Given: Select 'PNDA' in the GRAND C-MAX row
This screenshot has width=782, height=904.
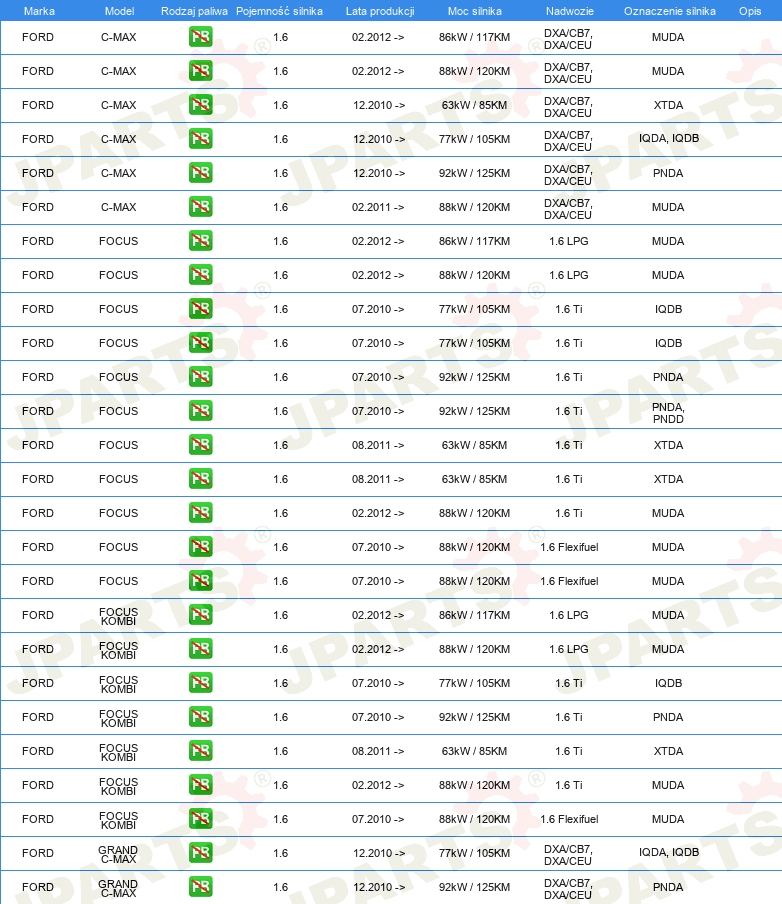Looking at the screenshot, I should point(668,887).
